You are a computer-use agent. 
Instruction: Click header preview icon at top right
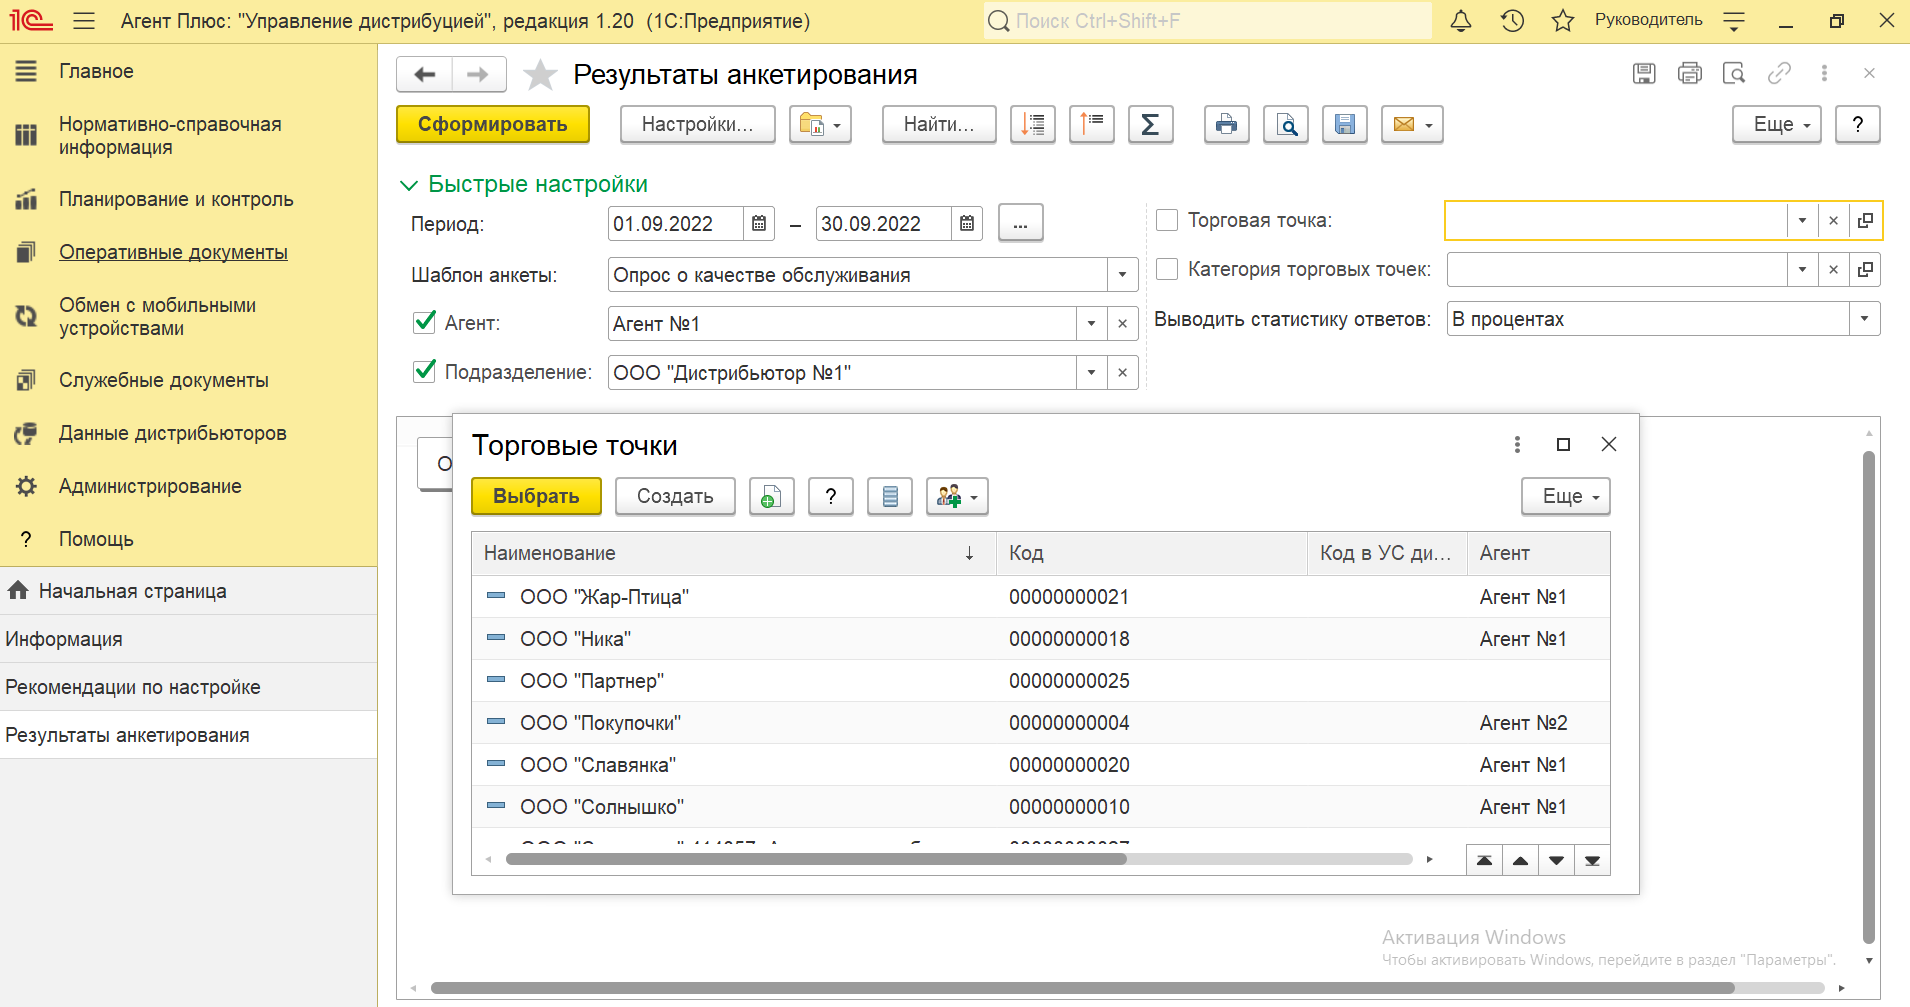[1734, 73]
